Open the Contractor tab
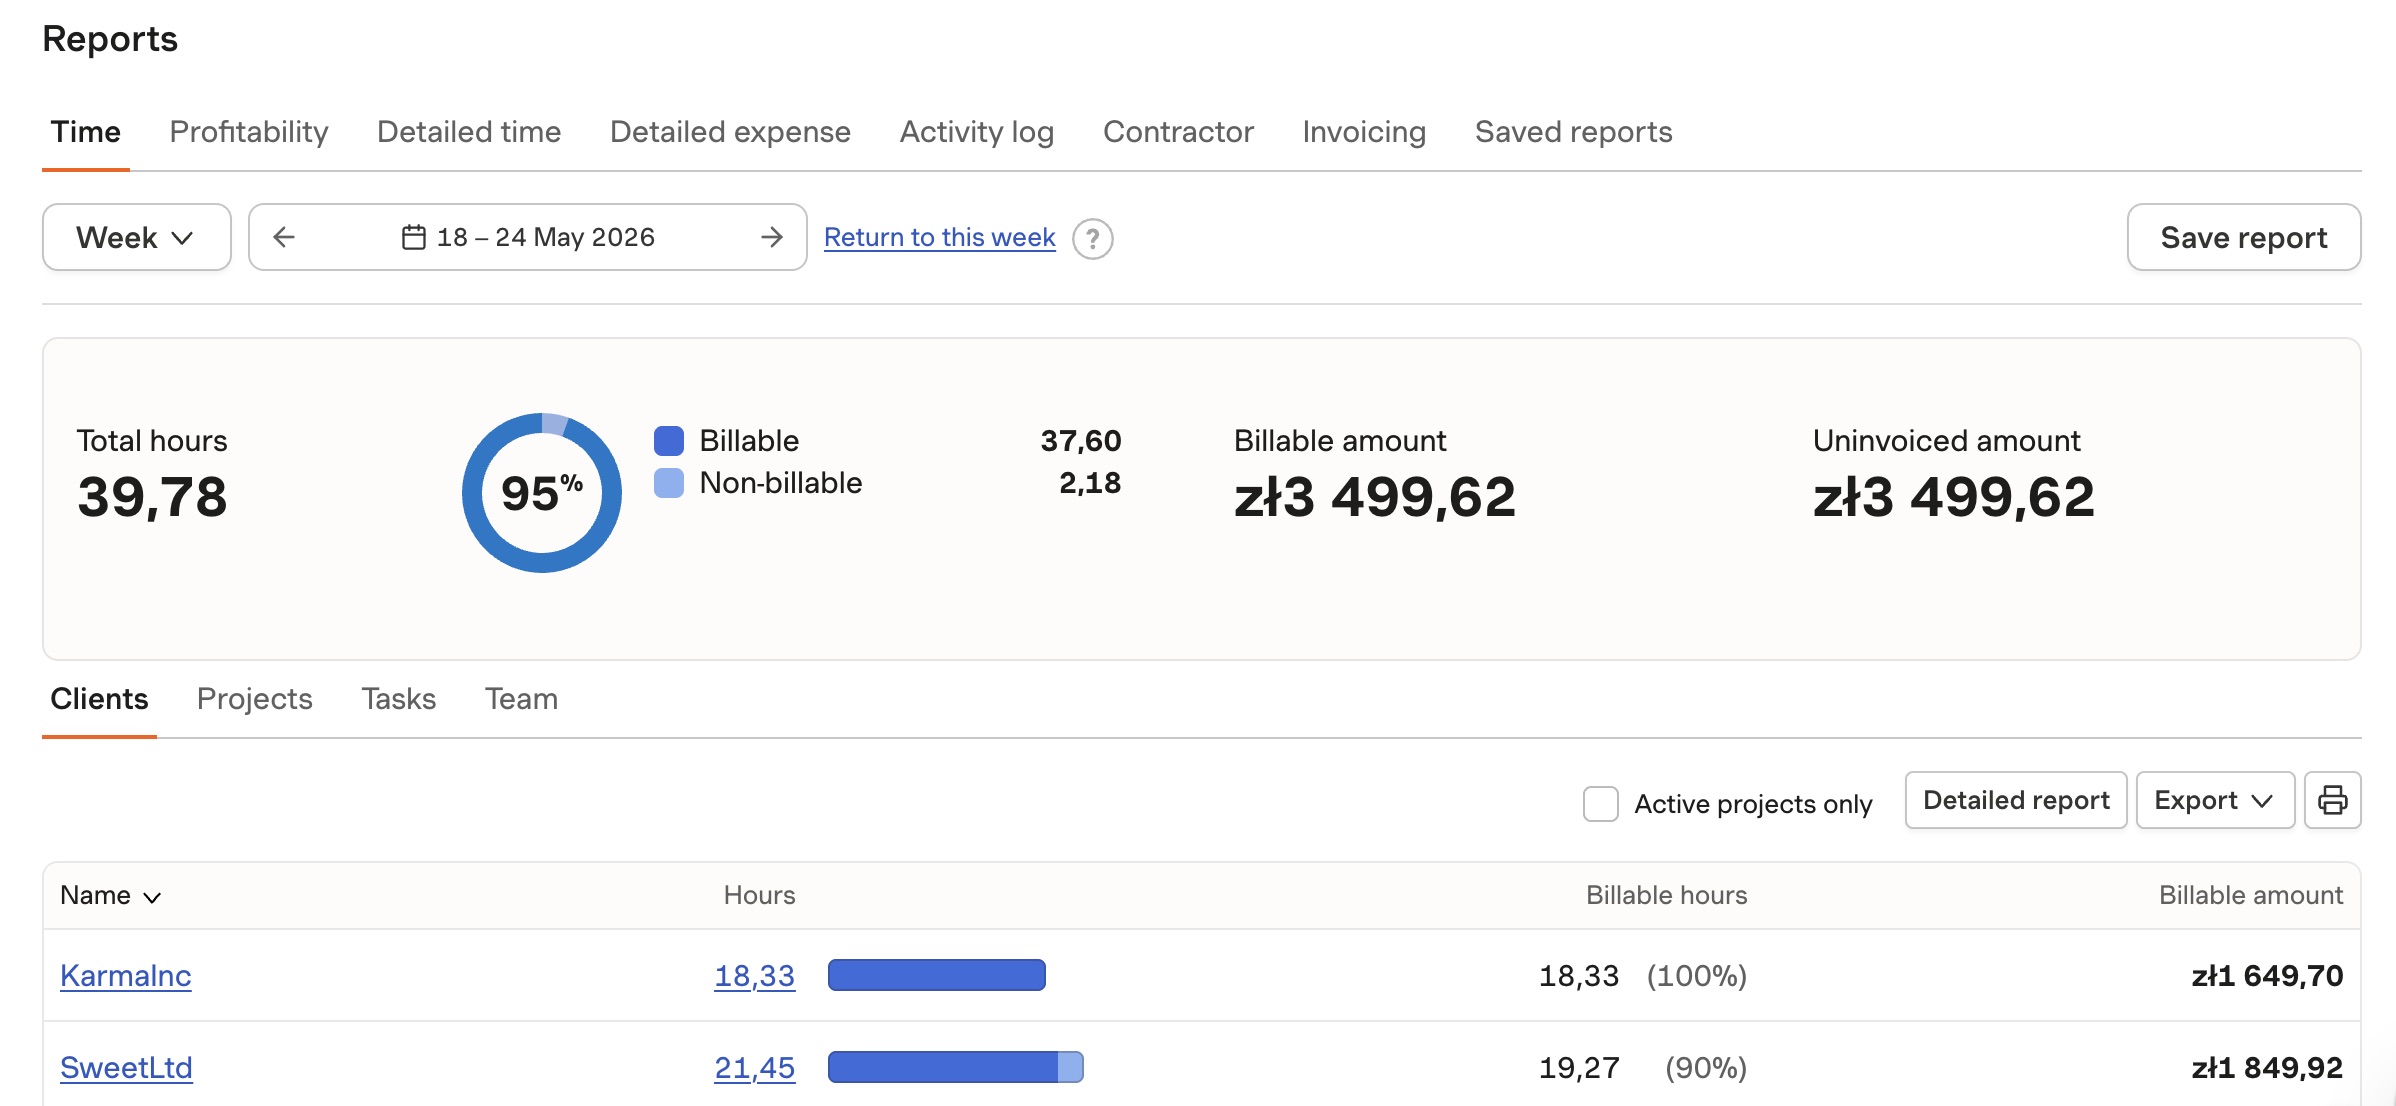2396x1106 pixels. pos(1178,132)
